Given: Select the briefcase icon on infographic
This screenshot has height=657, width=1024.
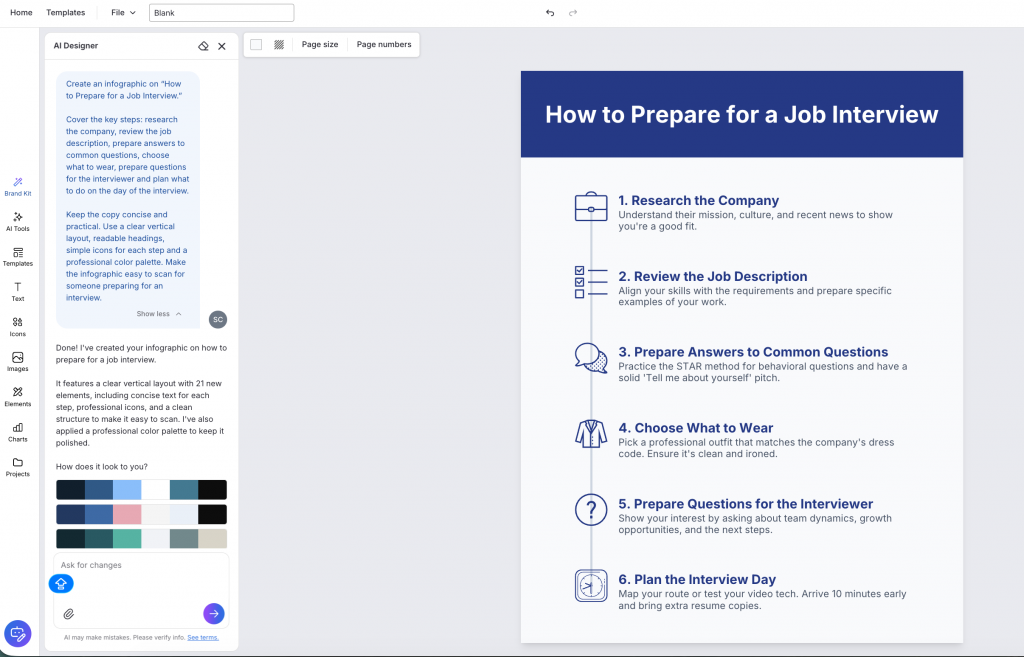Looking at the screenshot, I should click(591, 206).
